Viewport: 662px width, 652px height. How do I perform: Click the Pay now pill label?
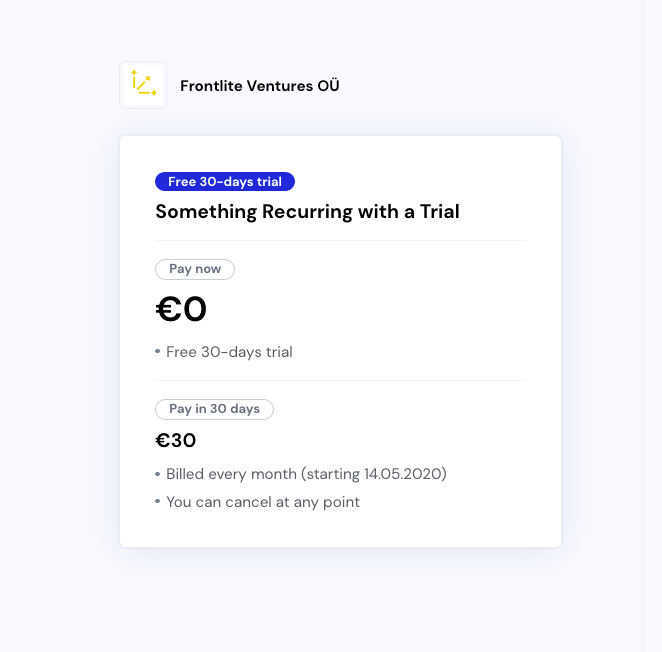(195, 269)
